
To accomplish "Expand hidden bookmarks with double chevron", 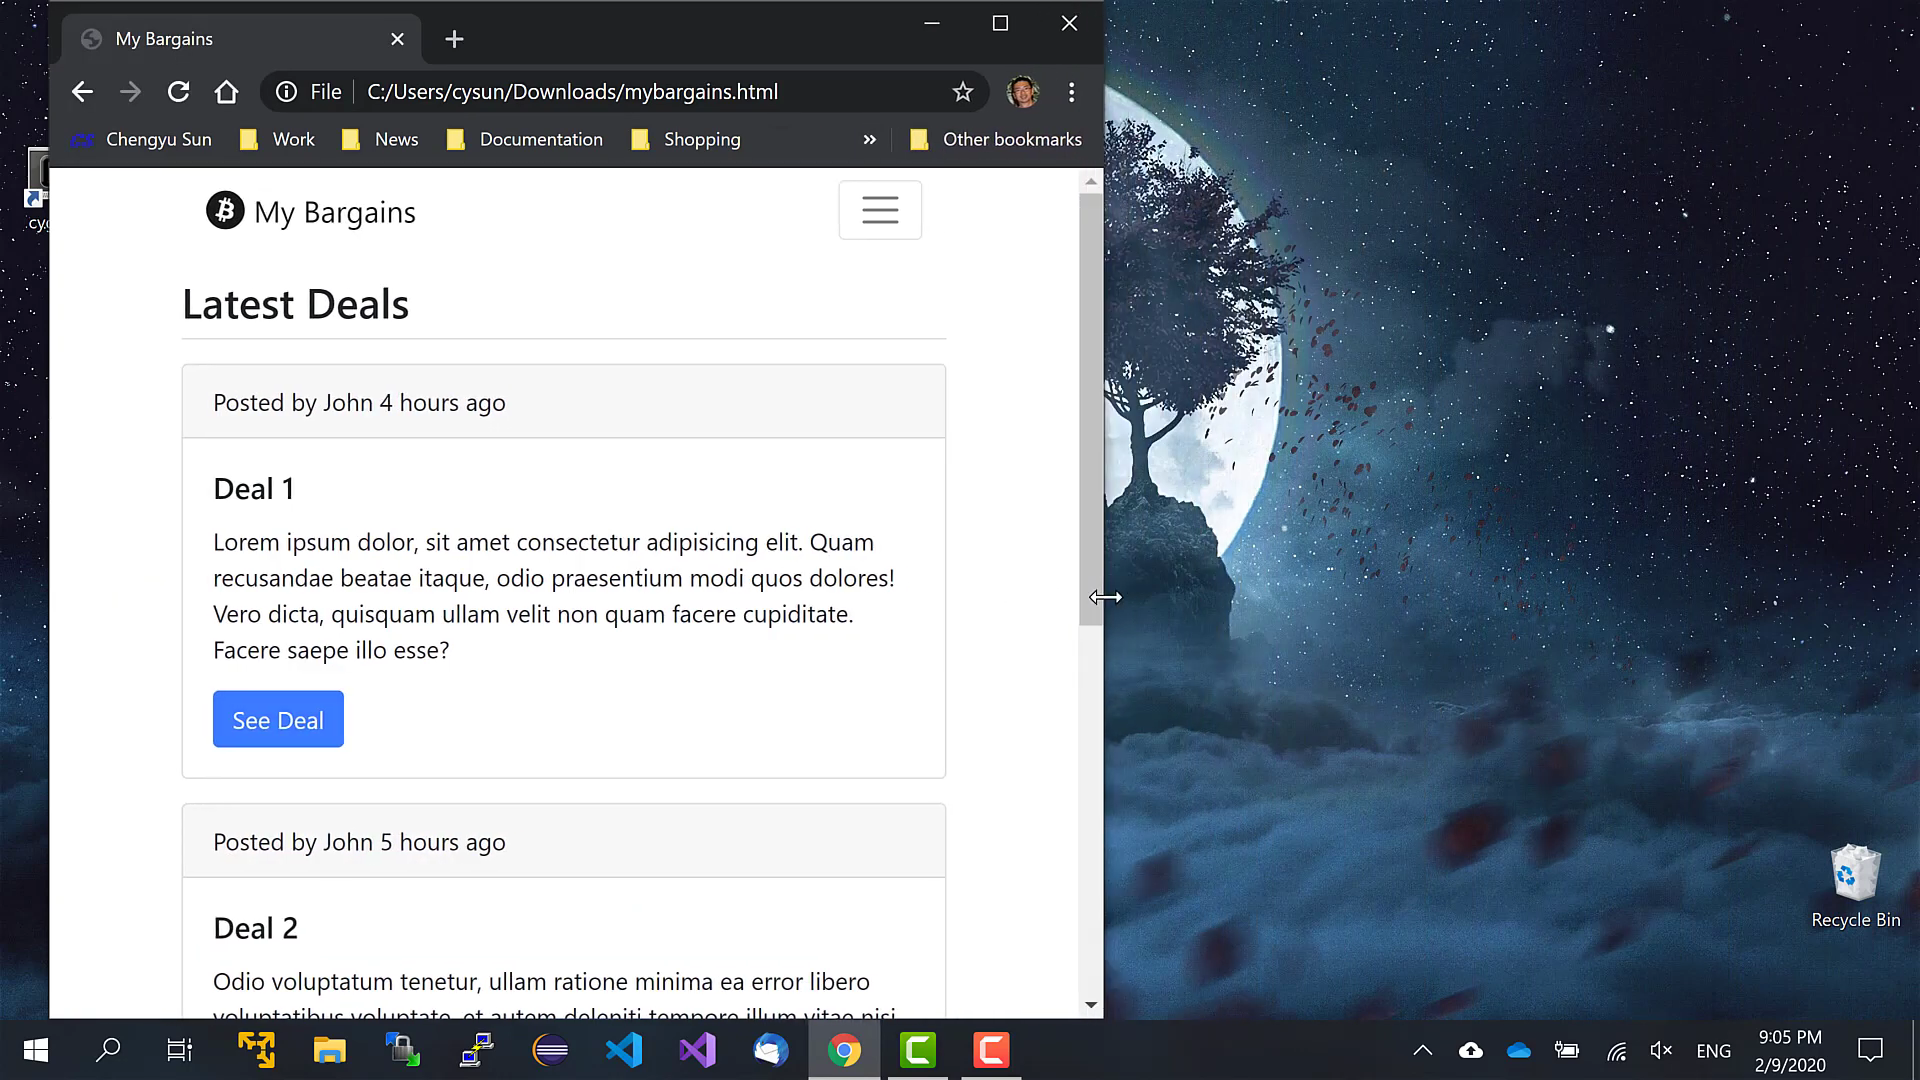I will [869, 140].
